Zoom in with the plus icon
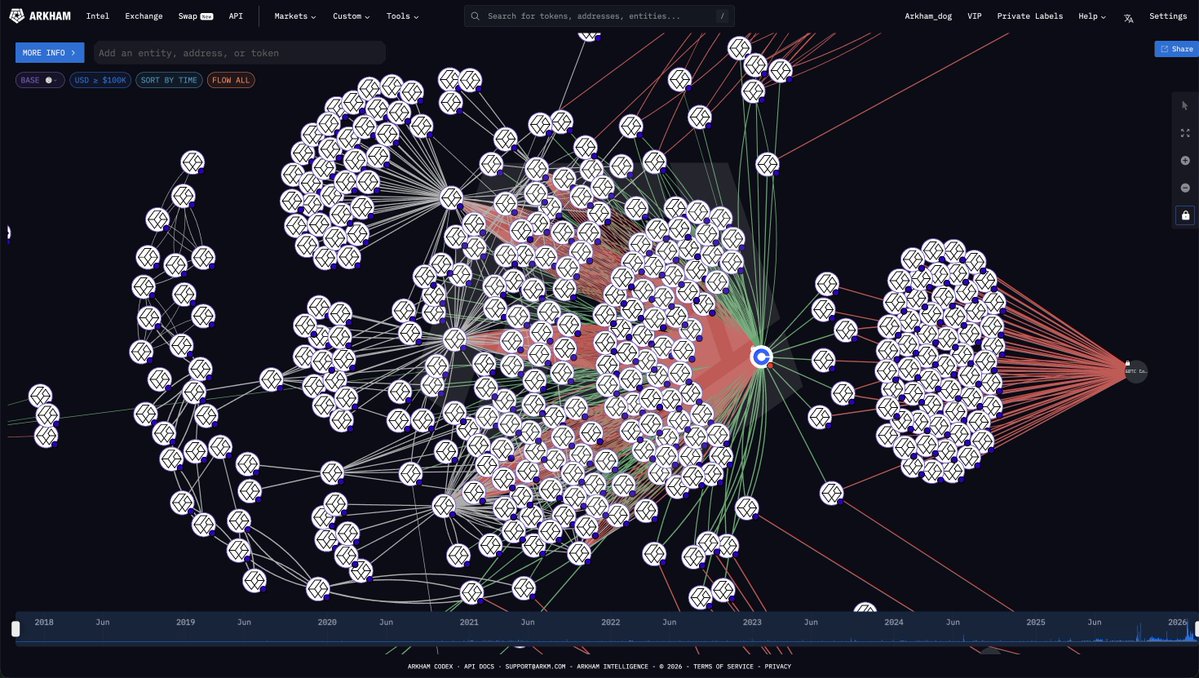 (1185, 160)
